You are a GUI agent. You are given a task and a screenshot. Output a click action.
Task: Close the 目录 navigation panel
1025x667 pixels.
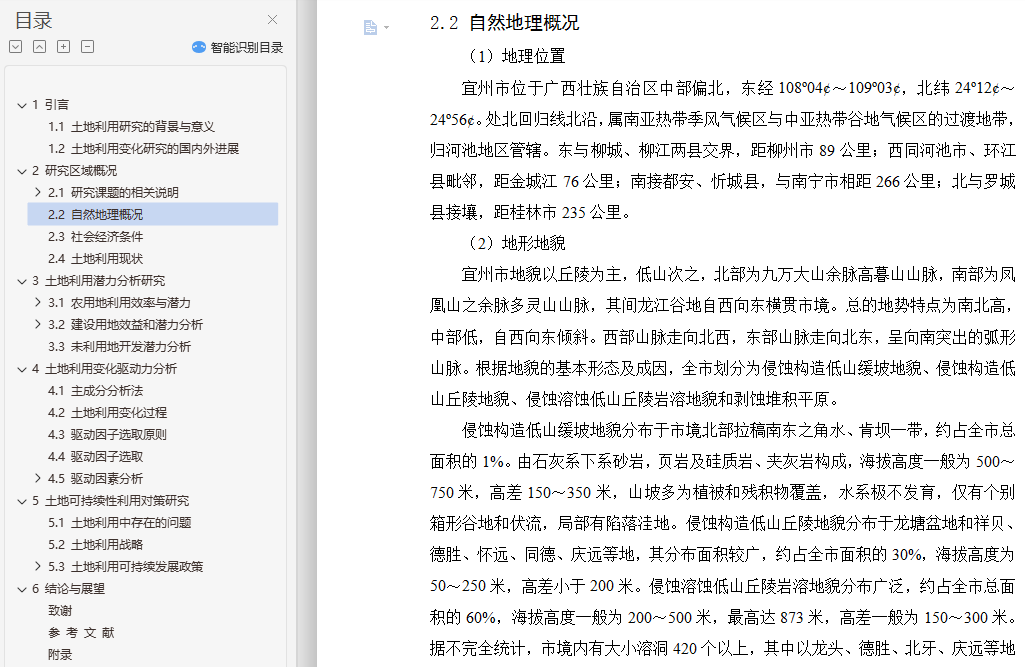pyautogui.click(x=273, y=20)
